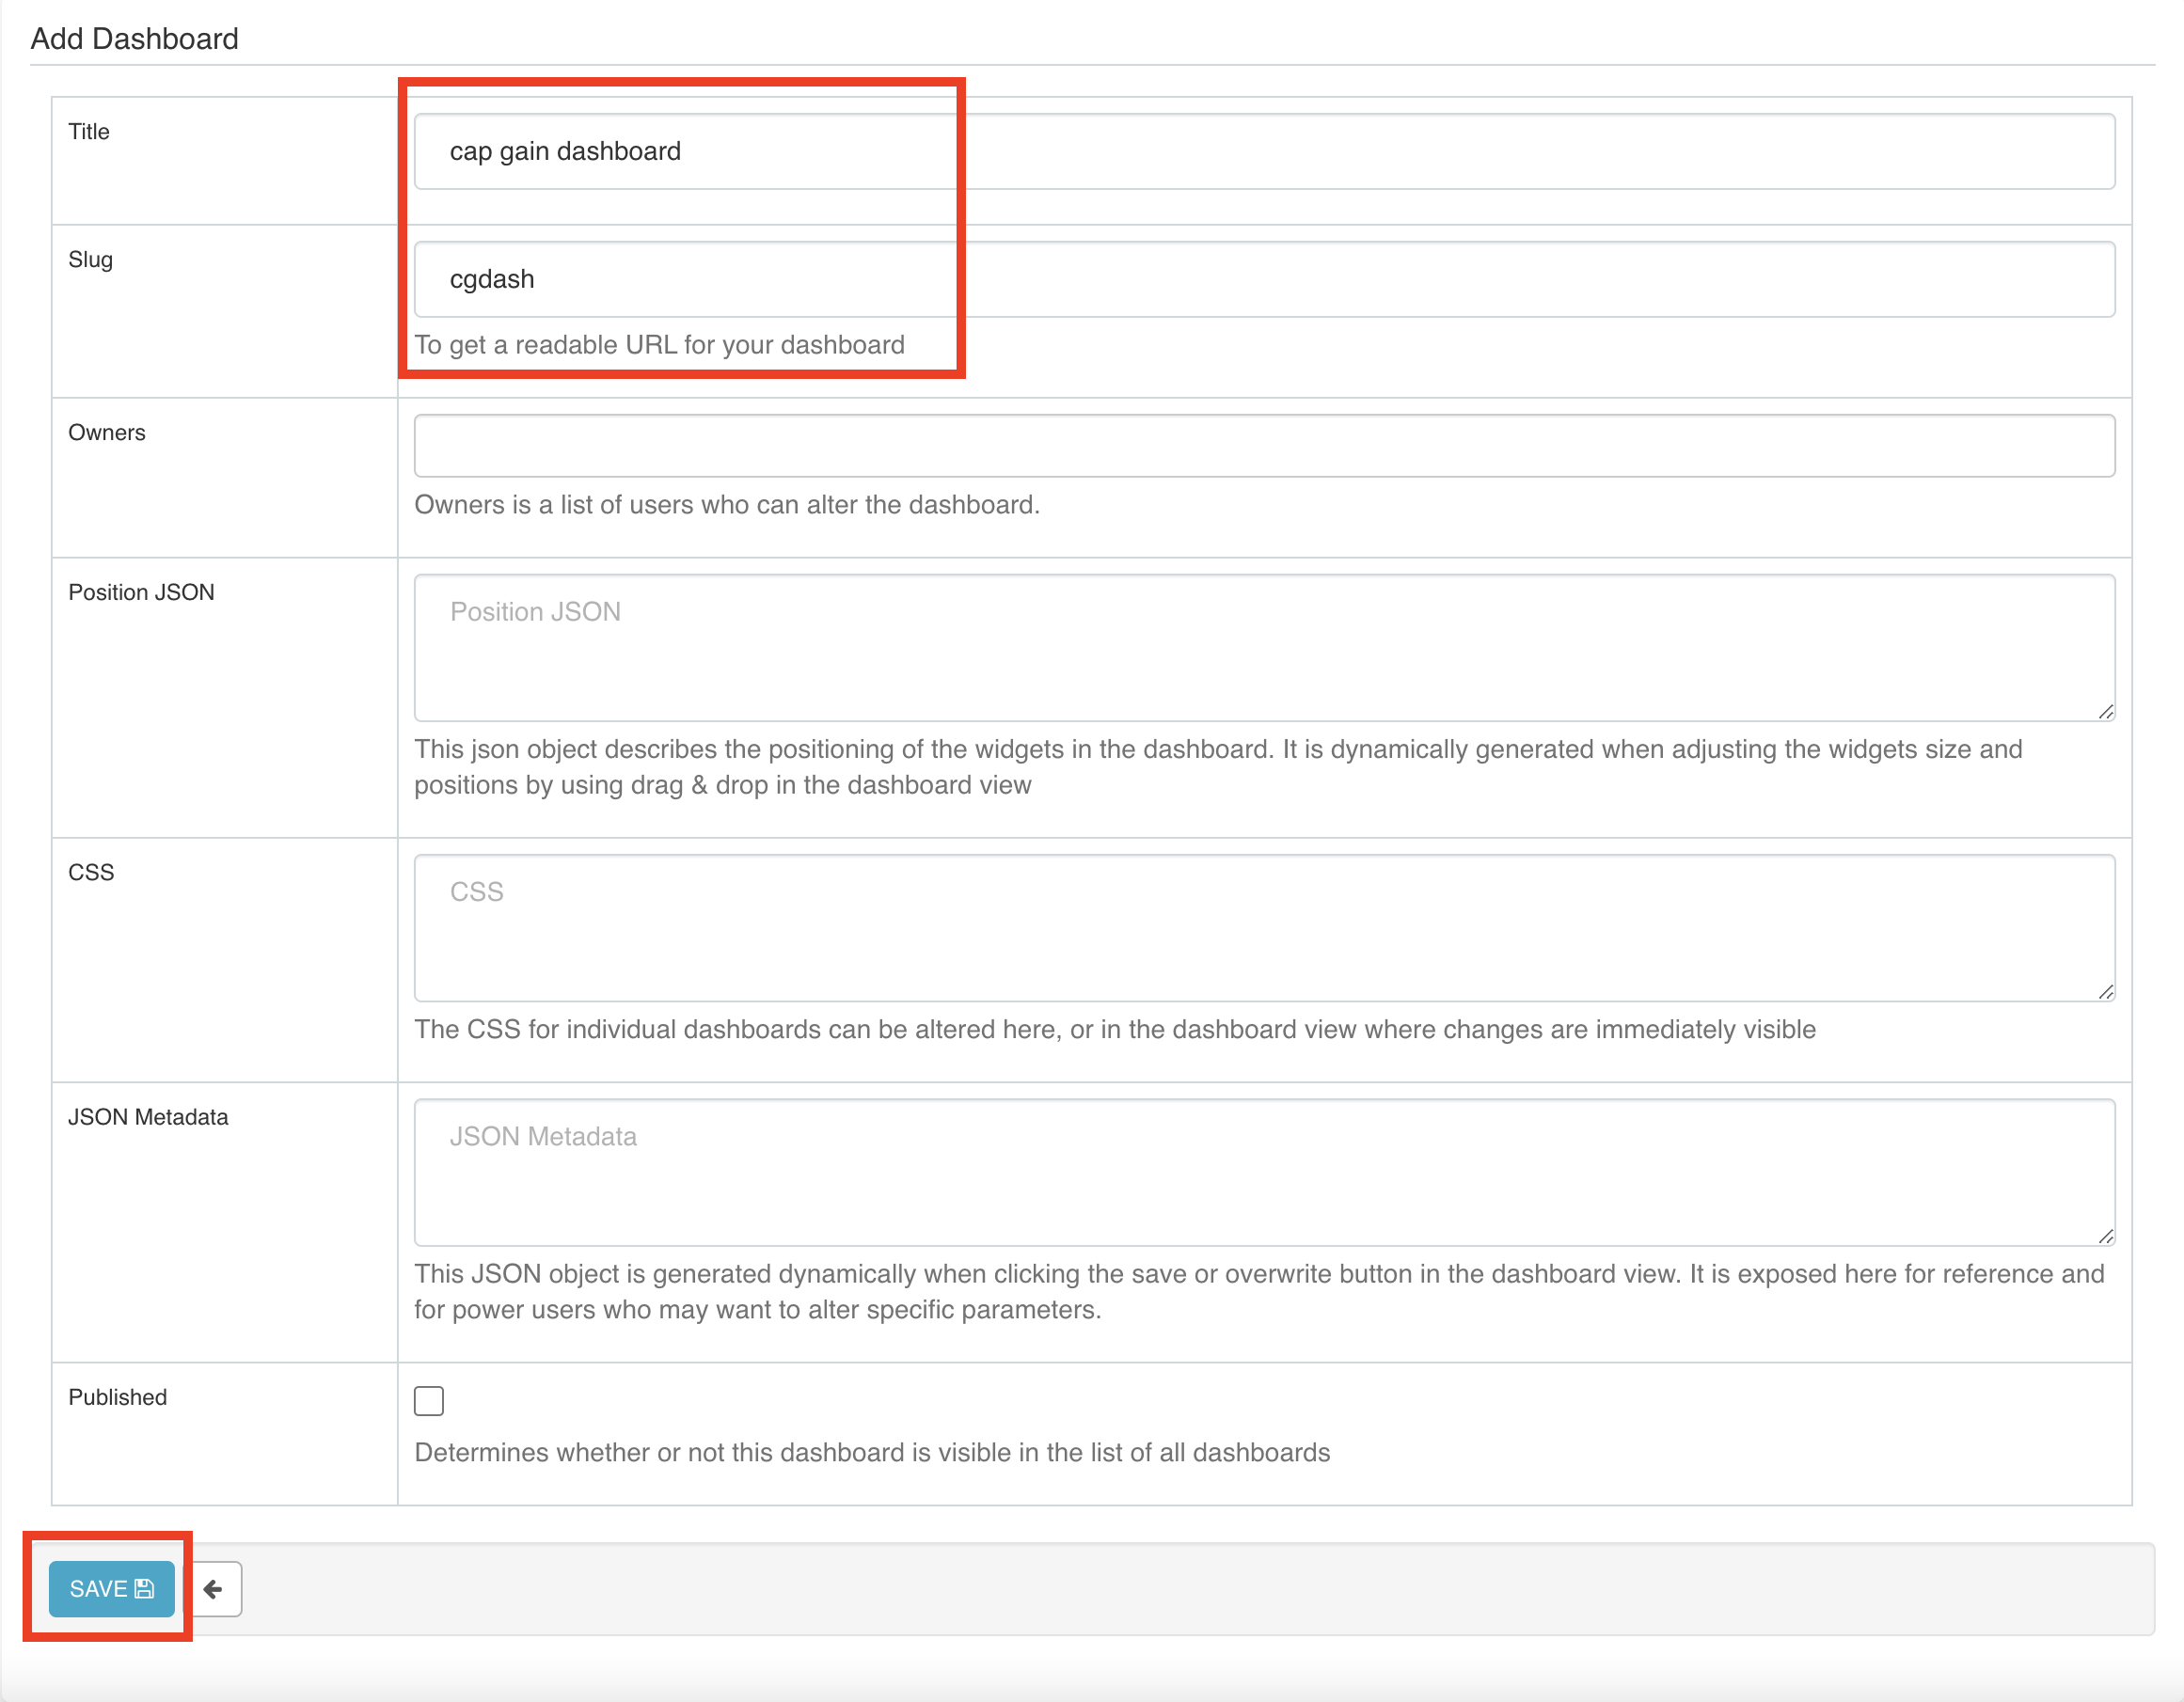Click the CSS row label
This screenshot has height=1702, width=2184.
[91, 872]
